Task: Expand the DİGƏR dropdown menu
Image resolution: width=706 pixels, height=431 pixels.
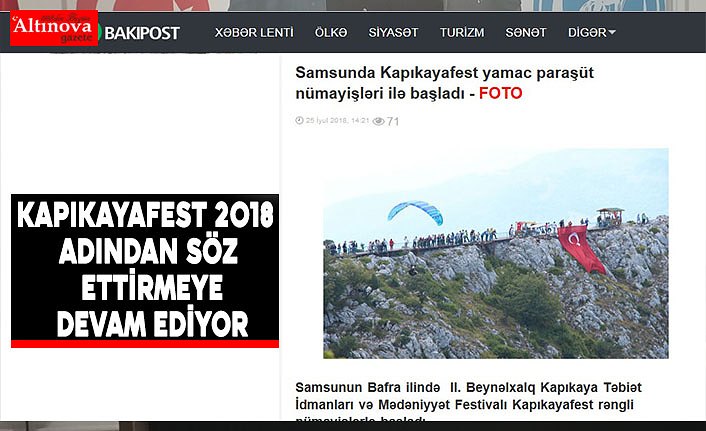Action: [592, 32]
